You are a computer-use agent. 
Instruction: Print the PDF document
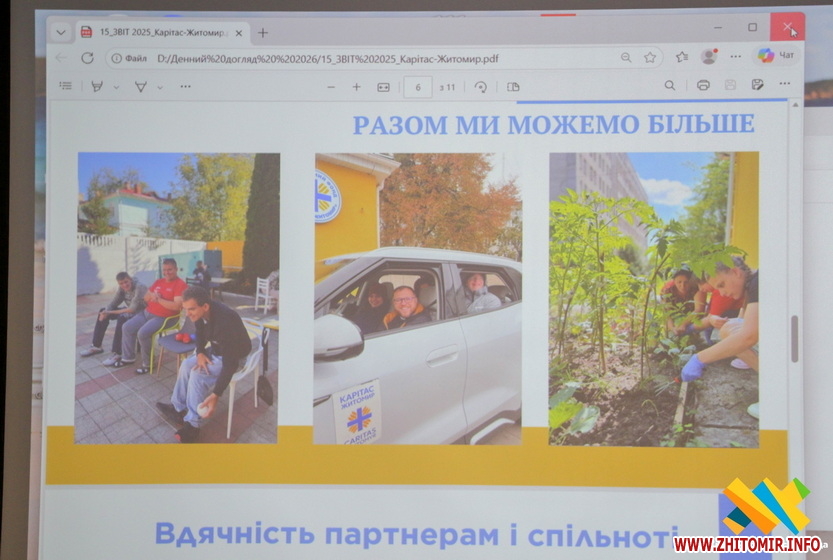pyautogui.click(x=703, y=86)
